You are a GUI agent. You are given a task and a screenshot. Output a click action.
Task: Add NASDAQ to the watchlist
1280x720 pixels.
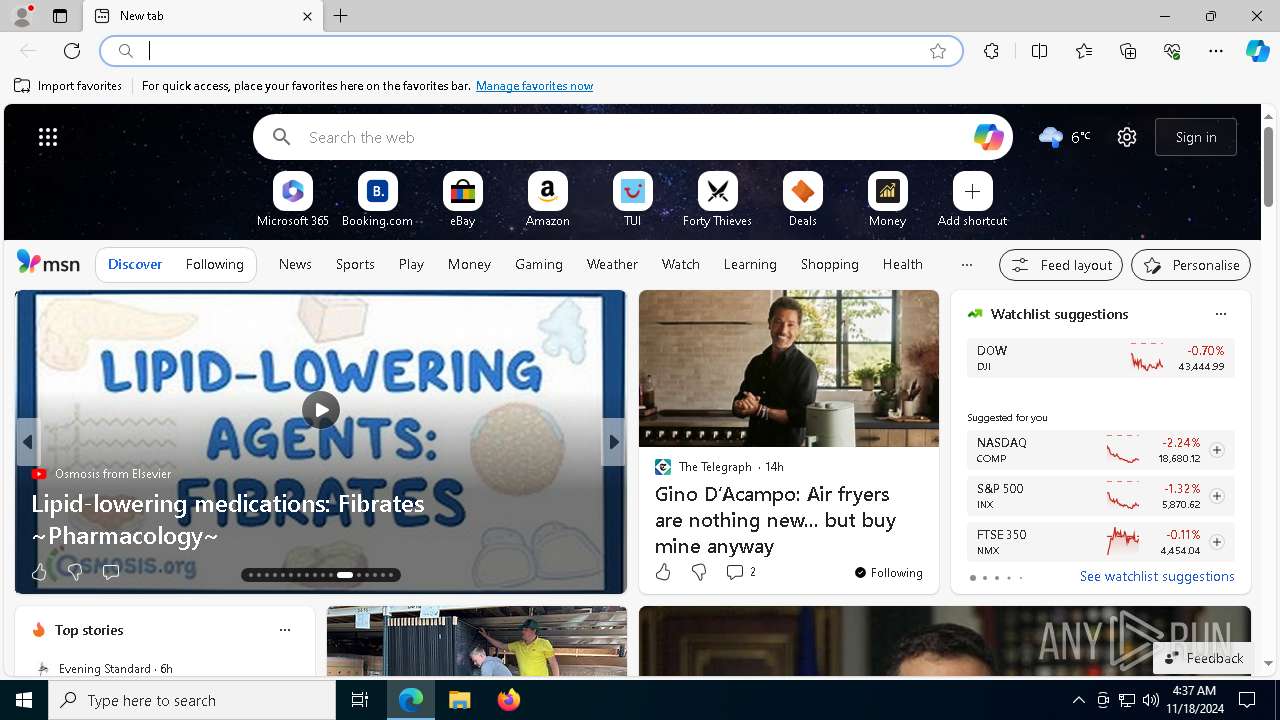pos(1216,450)
